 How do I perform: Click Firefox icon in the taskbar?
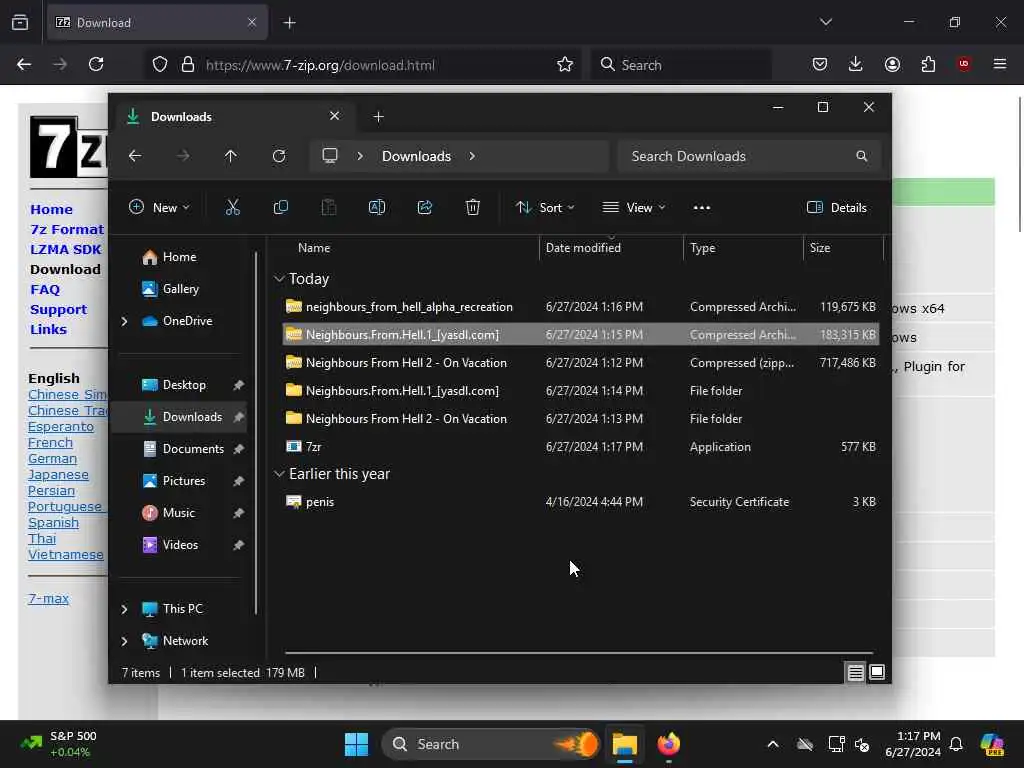[668, 744]
